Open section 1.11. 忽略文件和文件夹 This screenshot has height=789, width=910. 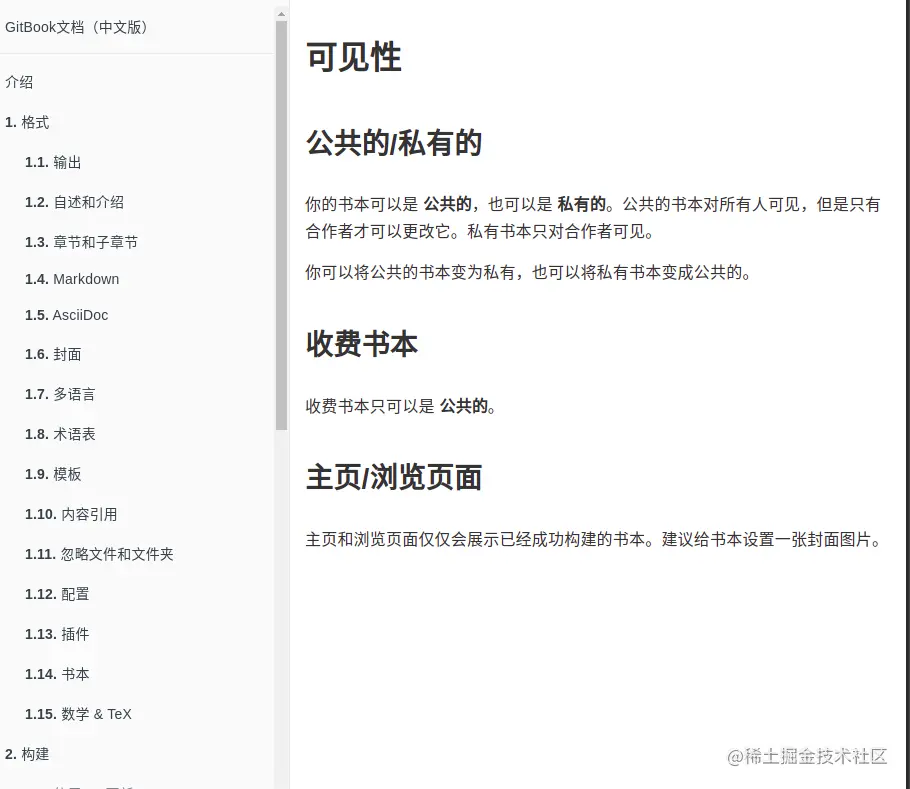(x=98, y=554)
